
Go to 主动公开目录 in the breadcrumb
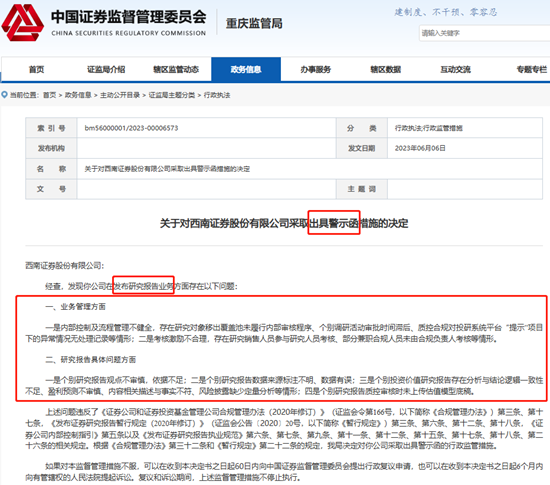tap(120, 95)
